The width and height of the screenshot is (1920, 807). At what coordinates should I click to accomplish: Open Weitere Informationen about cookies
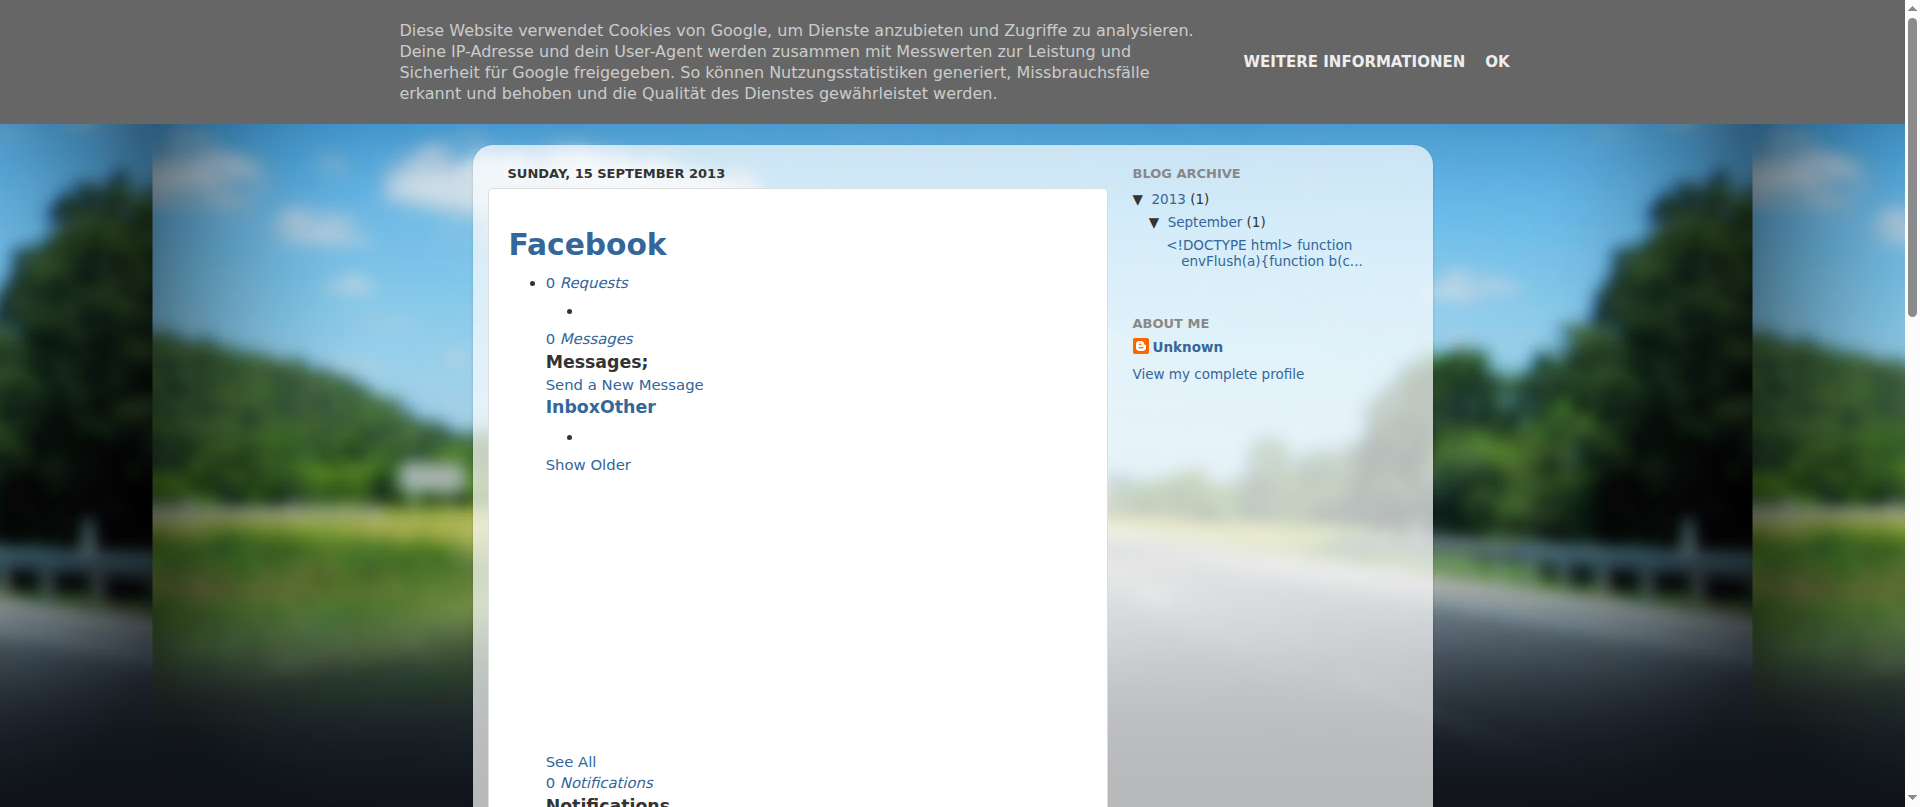(1354, 61)
